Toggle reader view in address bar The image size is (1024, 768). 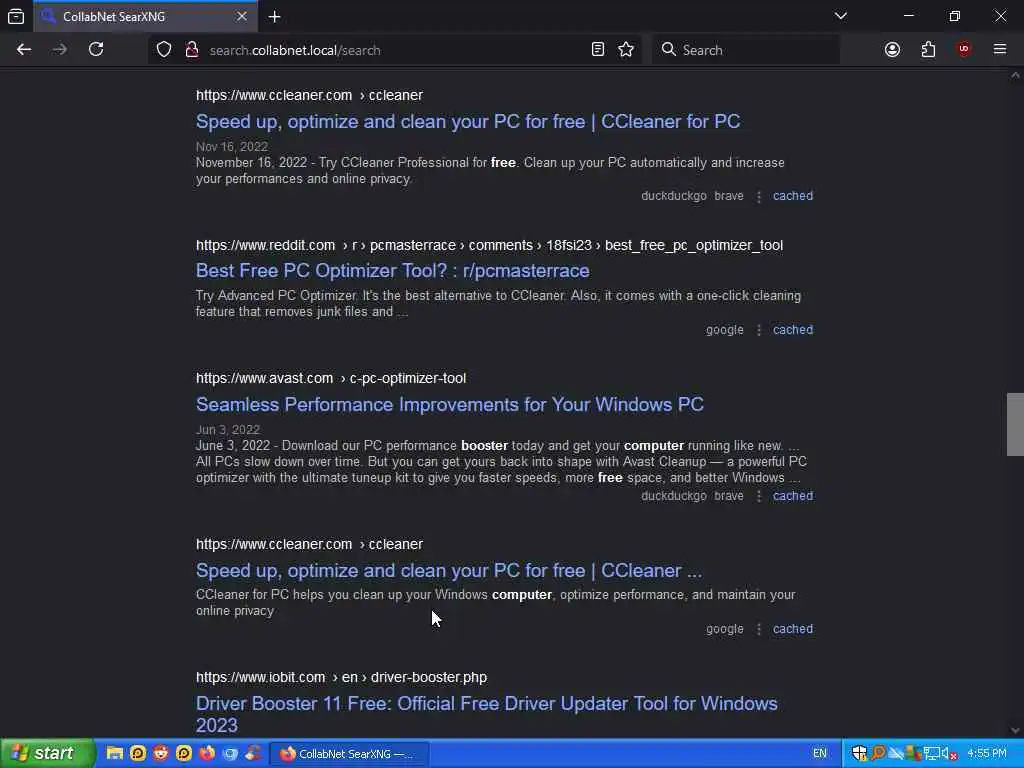598,50
